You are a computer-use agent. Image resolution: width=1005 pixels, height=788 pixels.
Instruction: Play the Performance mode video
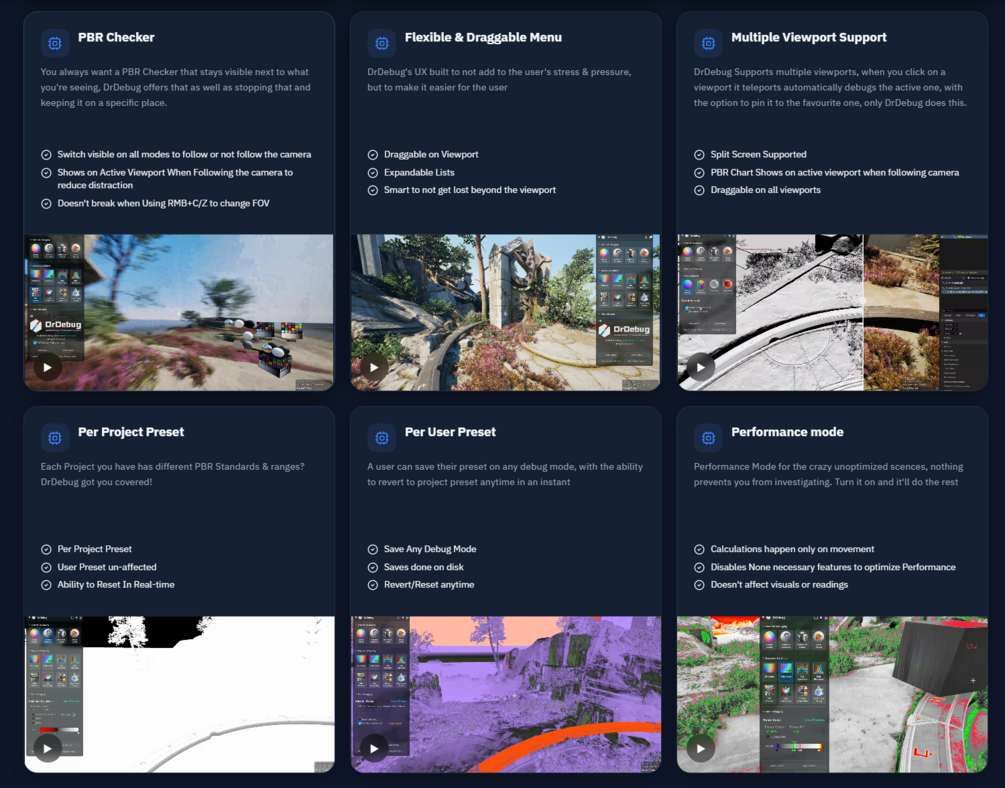coord(701,748)
